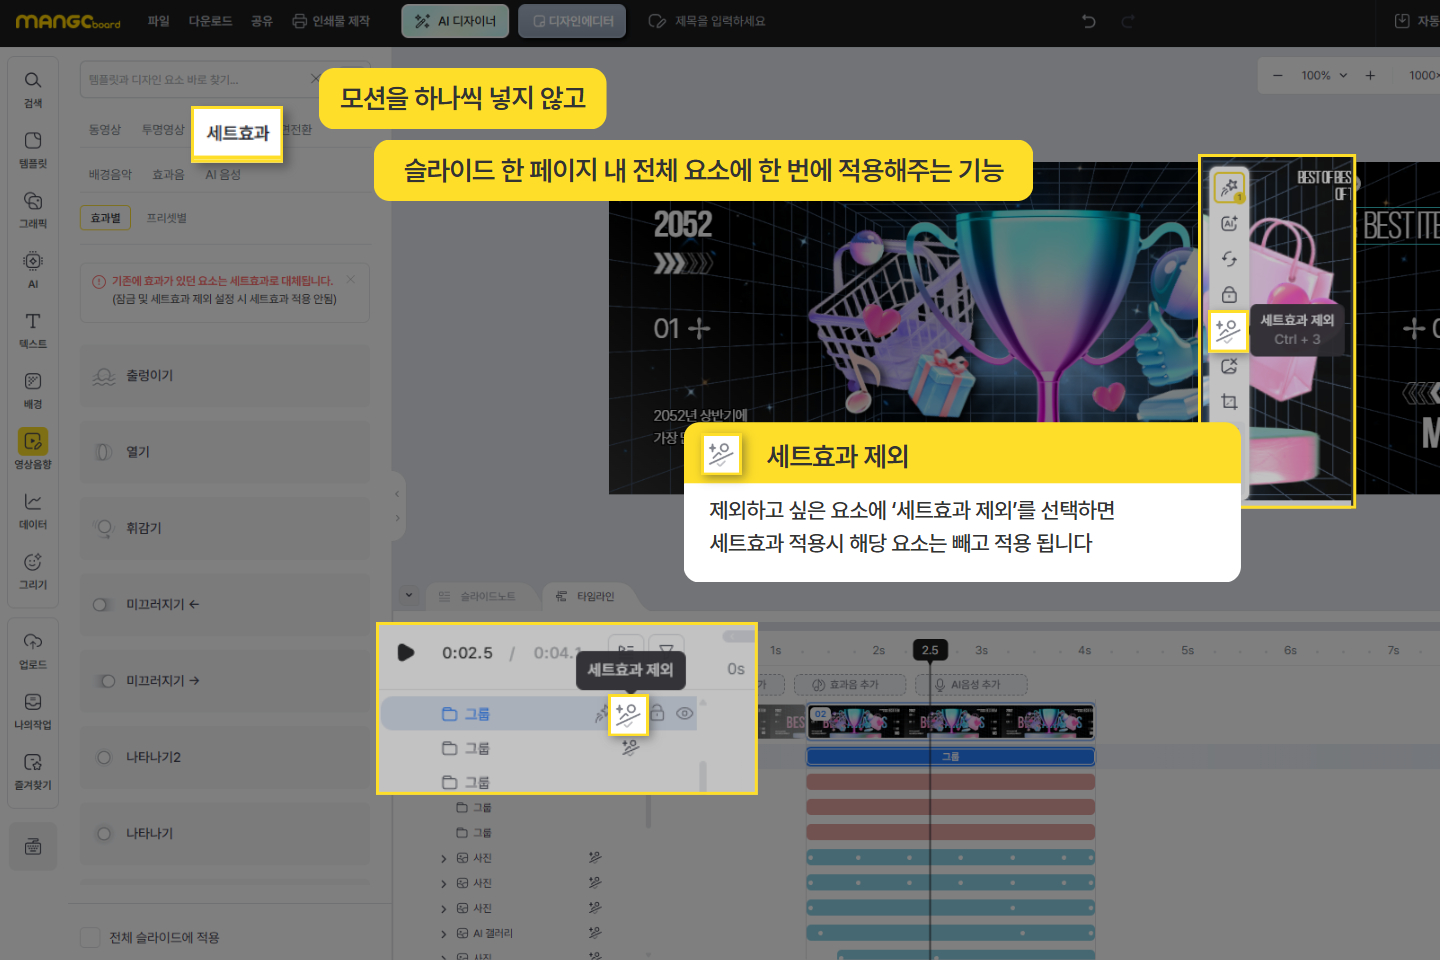Switch to the 세트효과 tab
Image resolution: width=1440 pixels, height=960 pixels.
[x=238, y=133]
